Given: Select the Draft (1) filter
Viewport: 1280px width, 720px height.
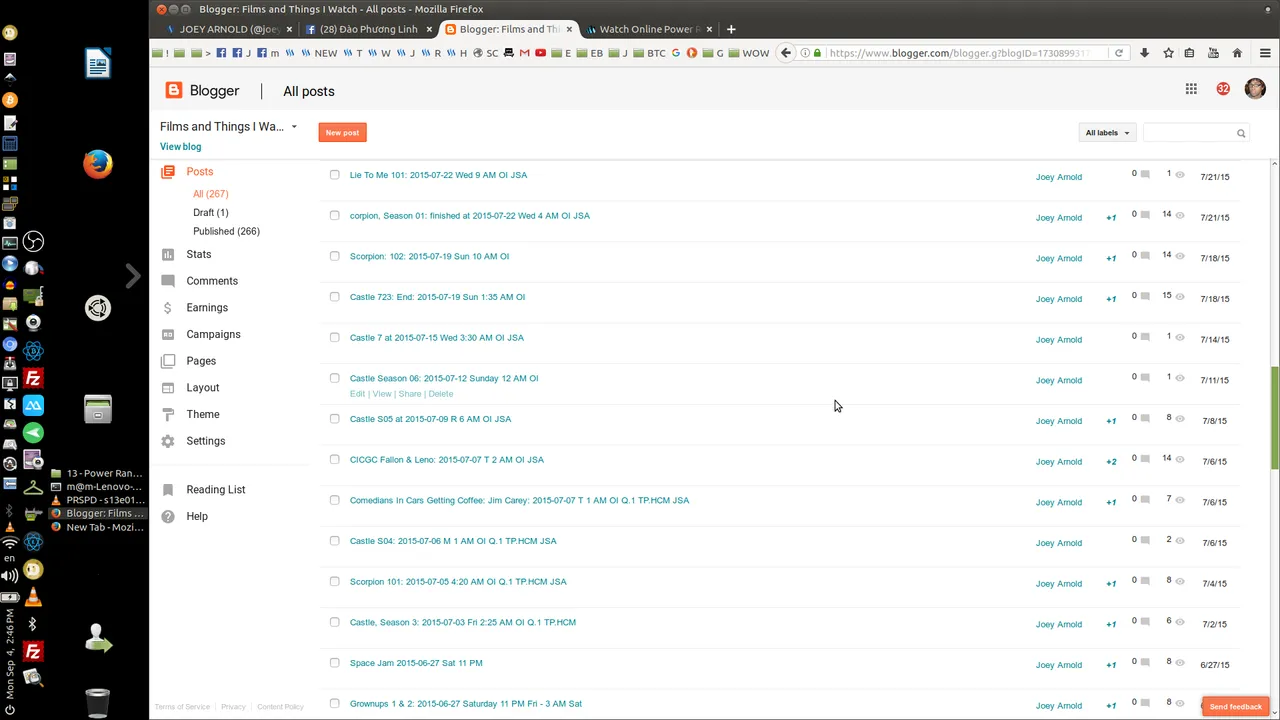Looking at the screenshot, I should (211, 213).
